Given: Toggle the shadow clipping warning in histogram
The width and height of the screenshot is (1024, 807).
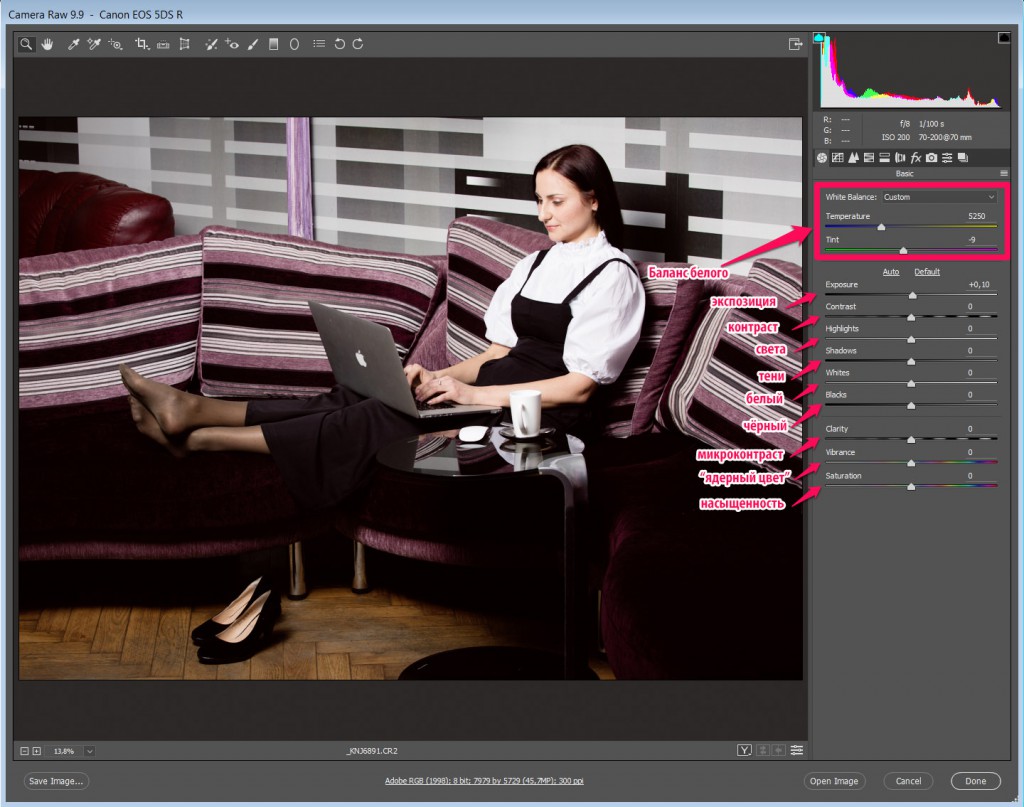Looking at the screenshot, I should 819,38.
